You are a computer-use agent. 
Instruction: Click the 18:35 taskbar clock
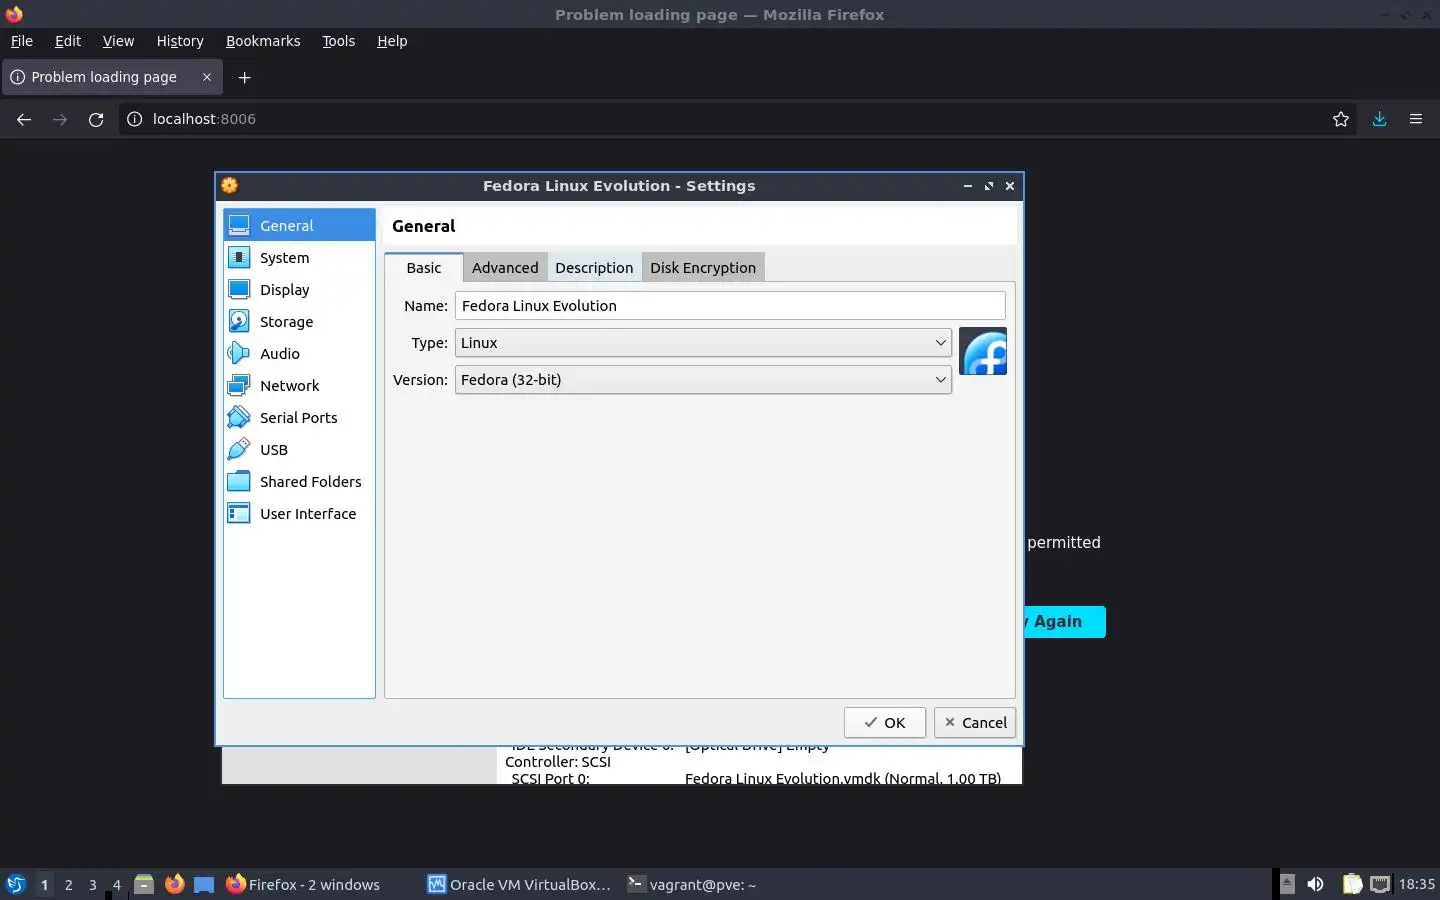pyautogui.click(x=1416, y=884)
